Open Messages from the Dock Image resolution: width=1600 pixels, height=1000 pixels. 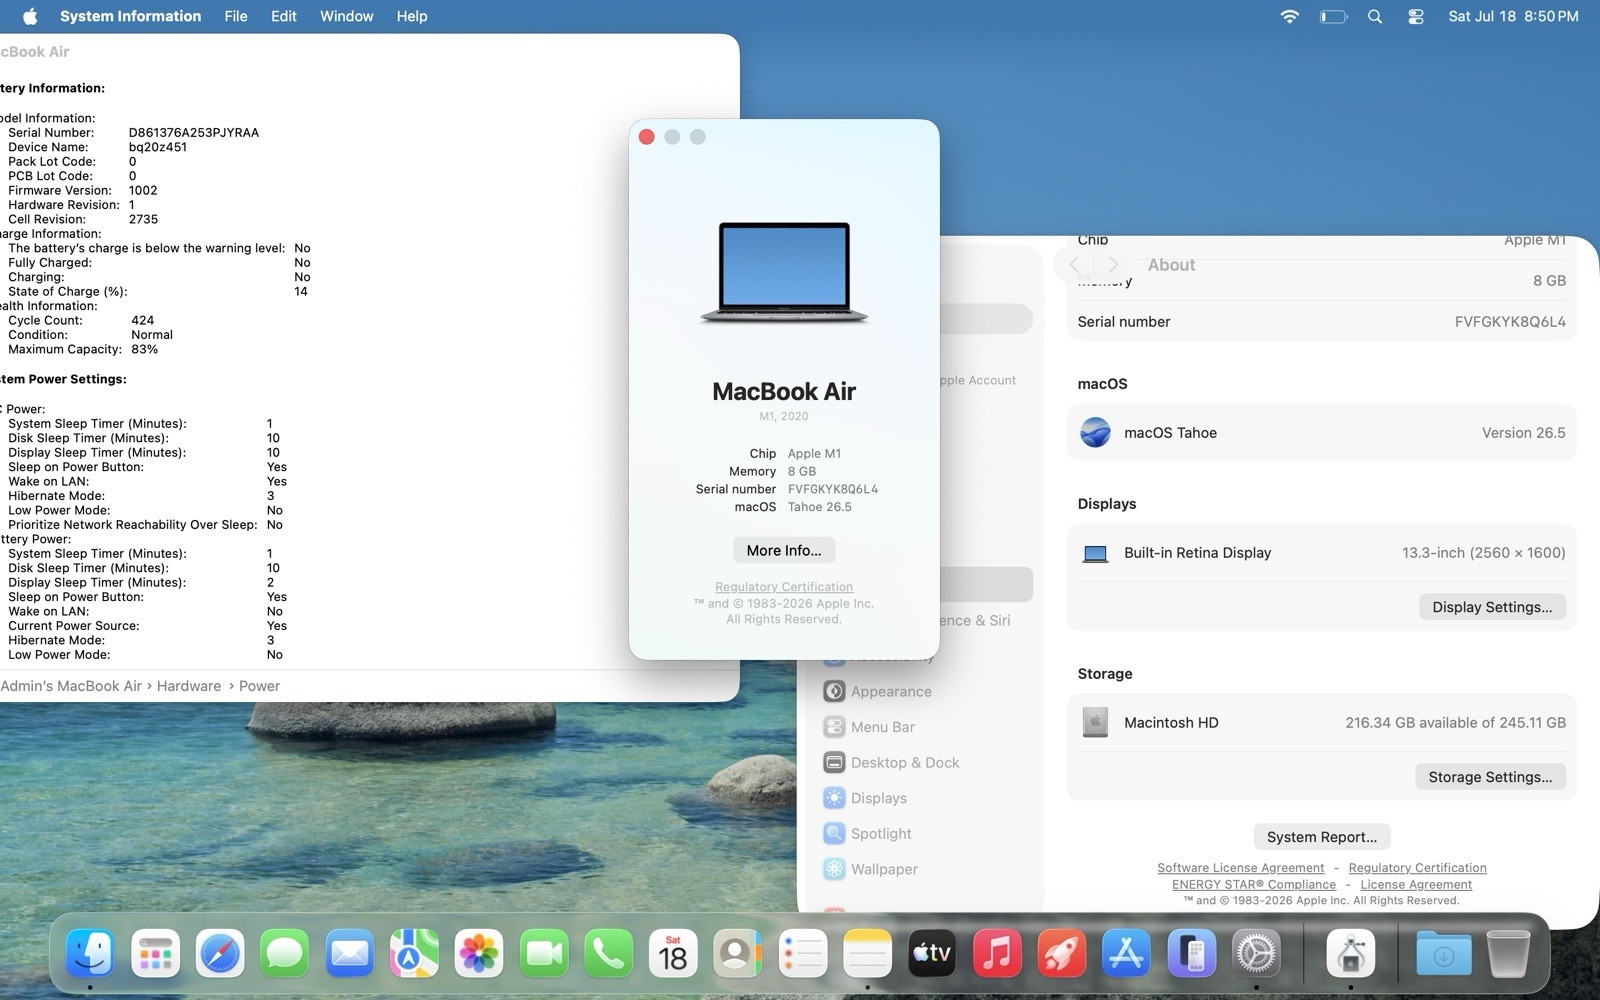pos(284,953)
